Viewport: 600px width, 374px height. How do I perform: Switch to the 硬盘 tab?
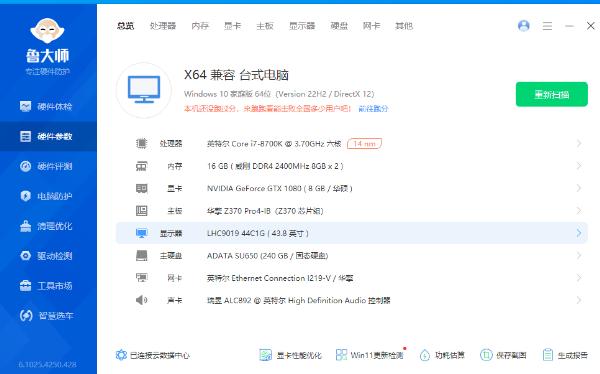339,26
